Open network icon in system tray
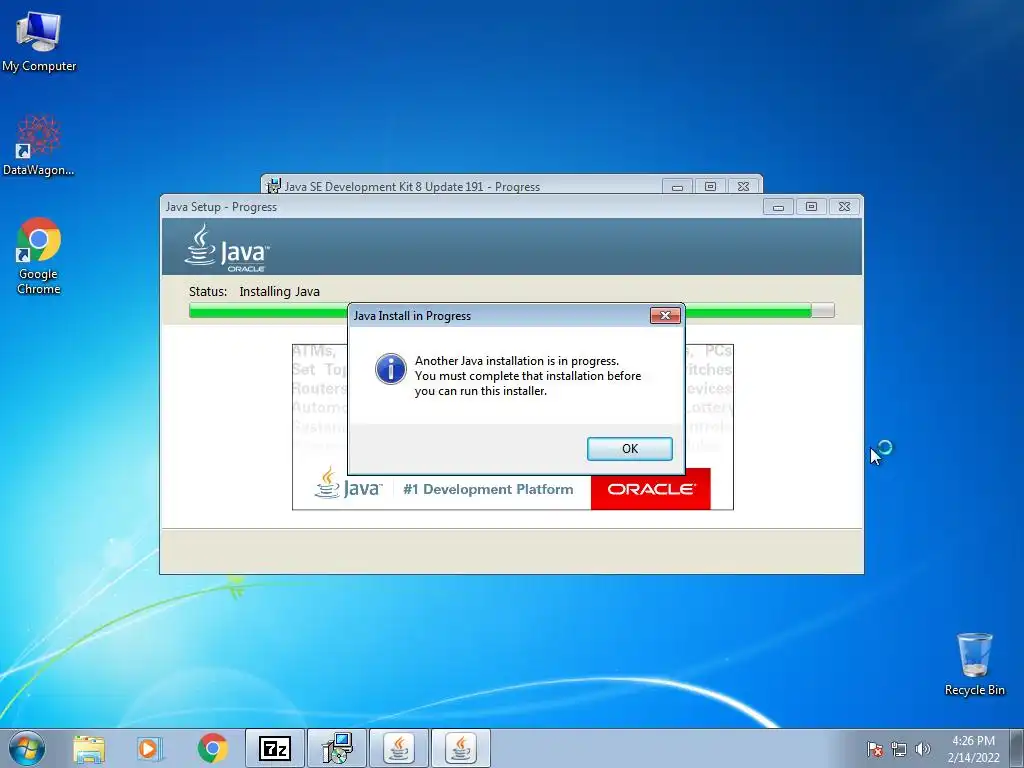The width and height of the screenshot is (1024, 768). pyautogui.click(x=899, y=749)
